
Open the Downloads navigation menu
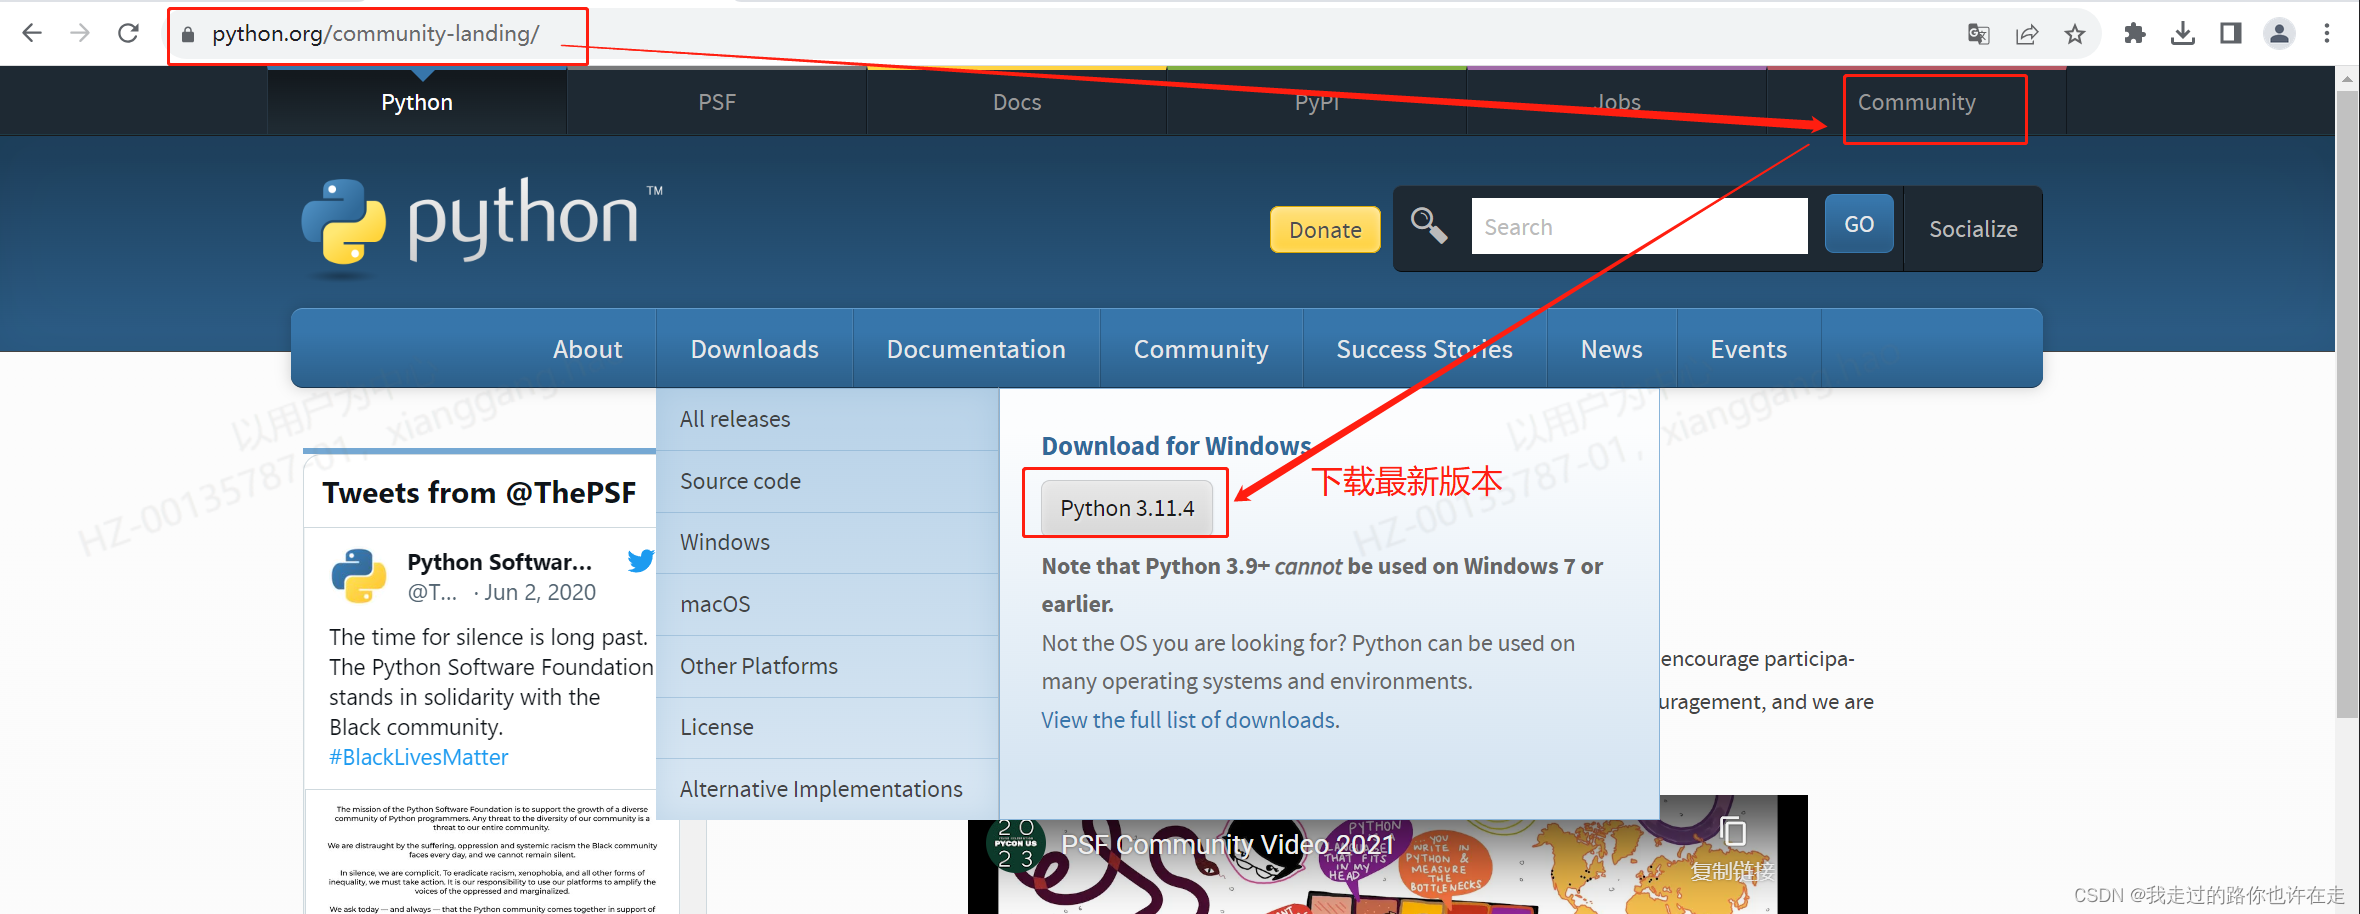[755, 349]
